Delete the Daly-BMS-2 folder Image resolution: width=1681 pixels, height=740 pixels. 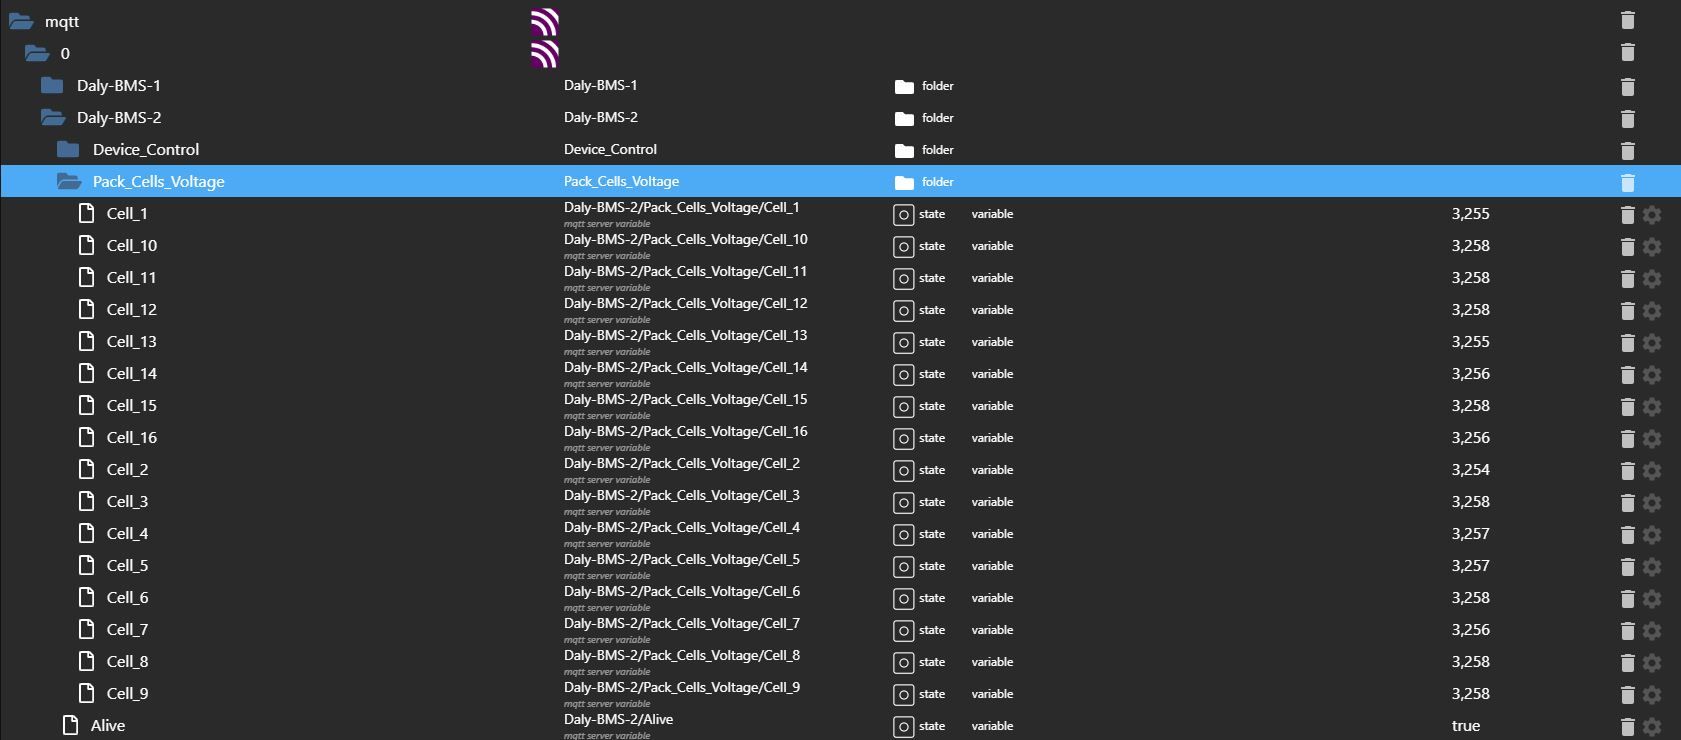(1627, 119)
